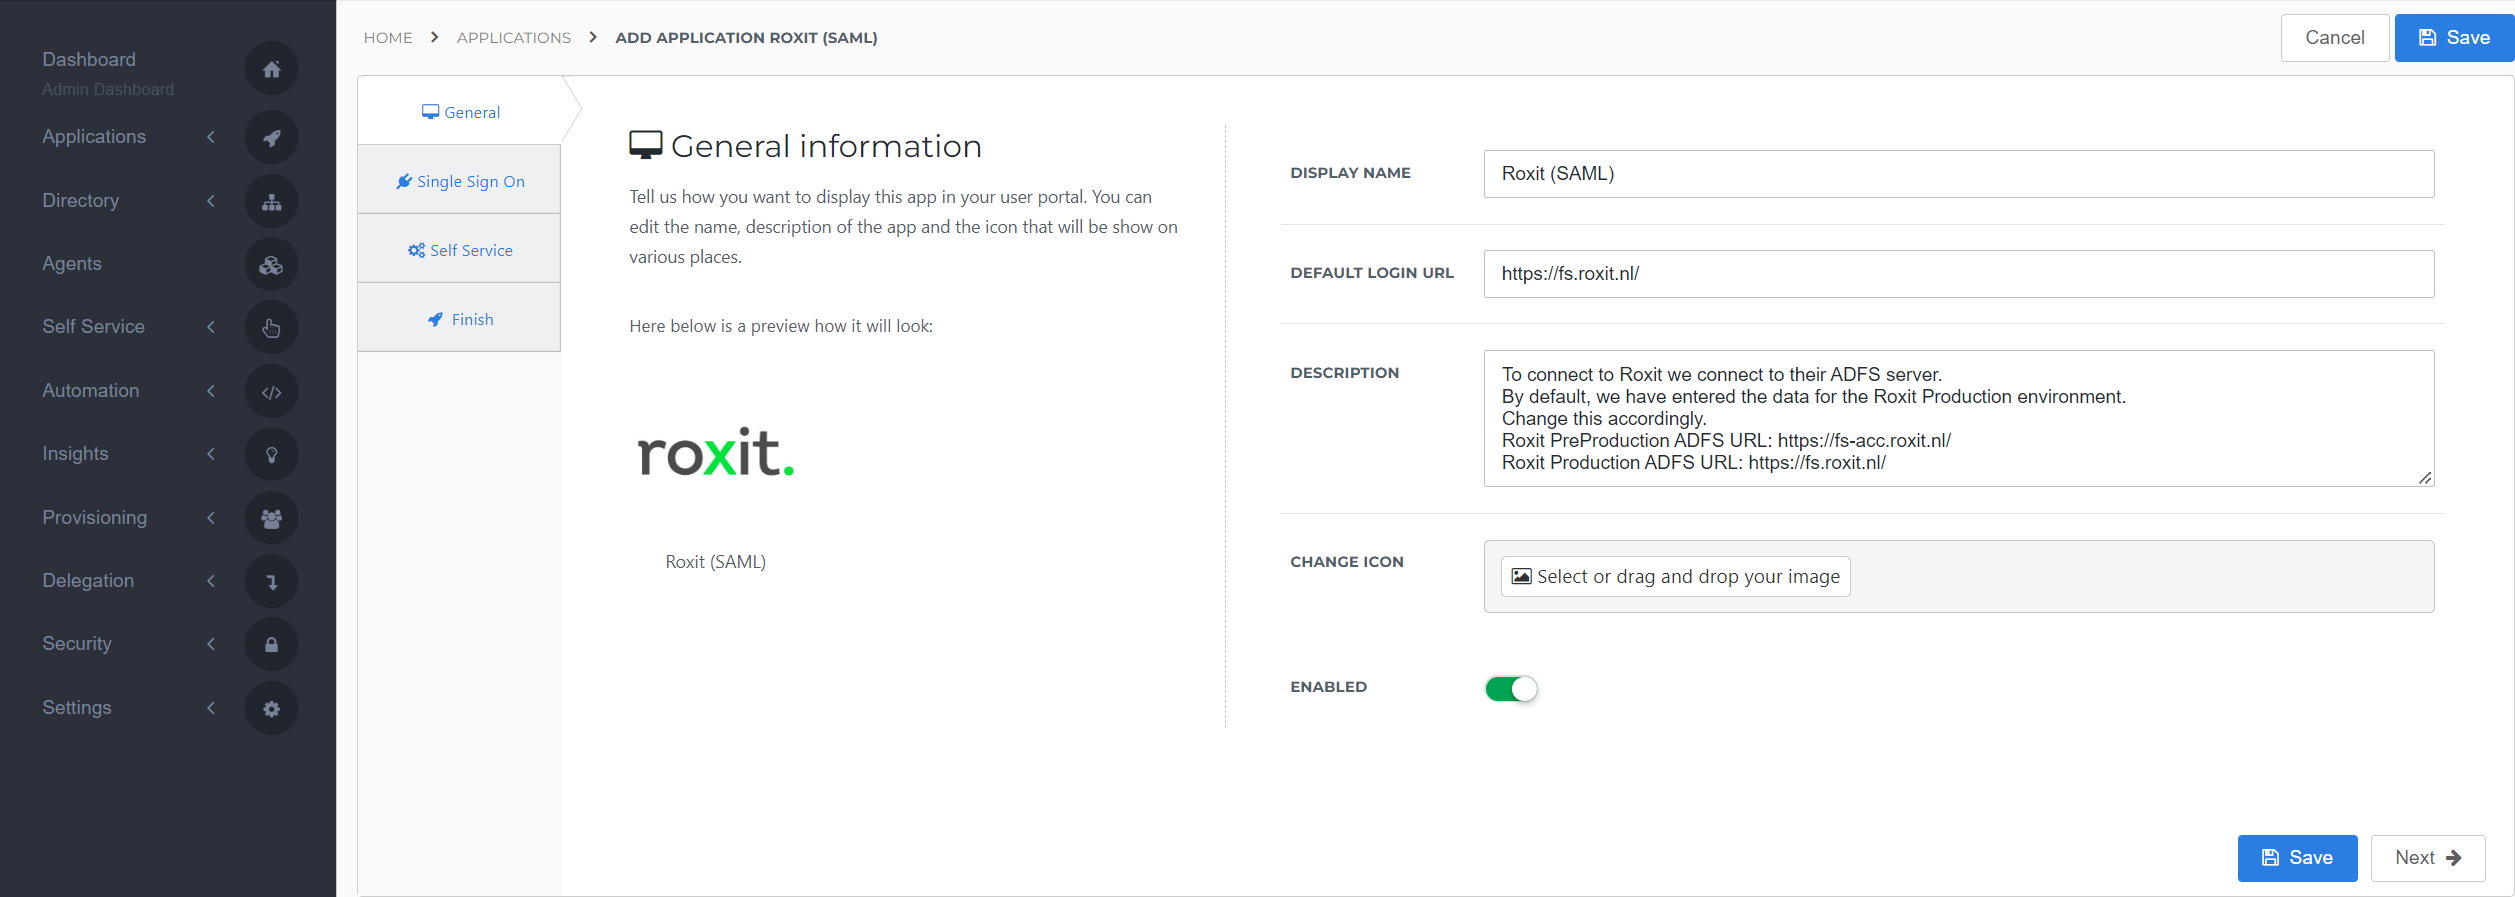Viewport: 2515px width, 897px height.
Task: Click into the Description text area
Action: (x=1959, y=418)
